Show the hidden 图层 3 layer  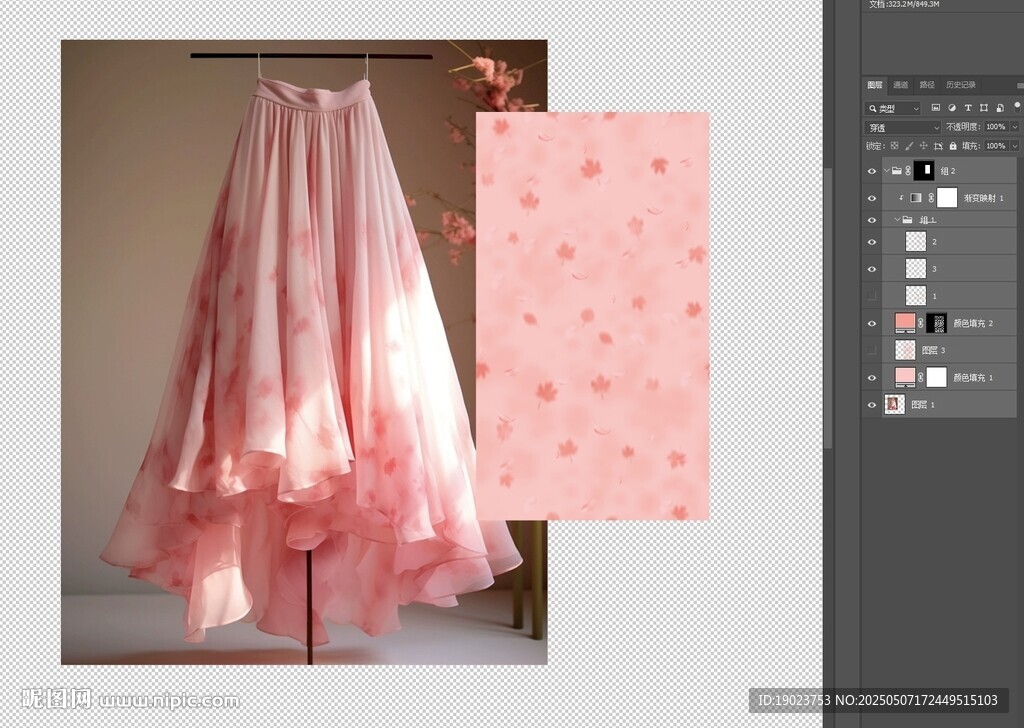pyautogui.click(x=872, y=350)
